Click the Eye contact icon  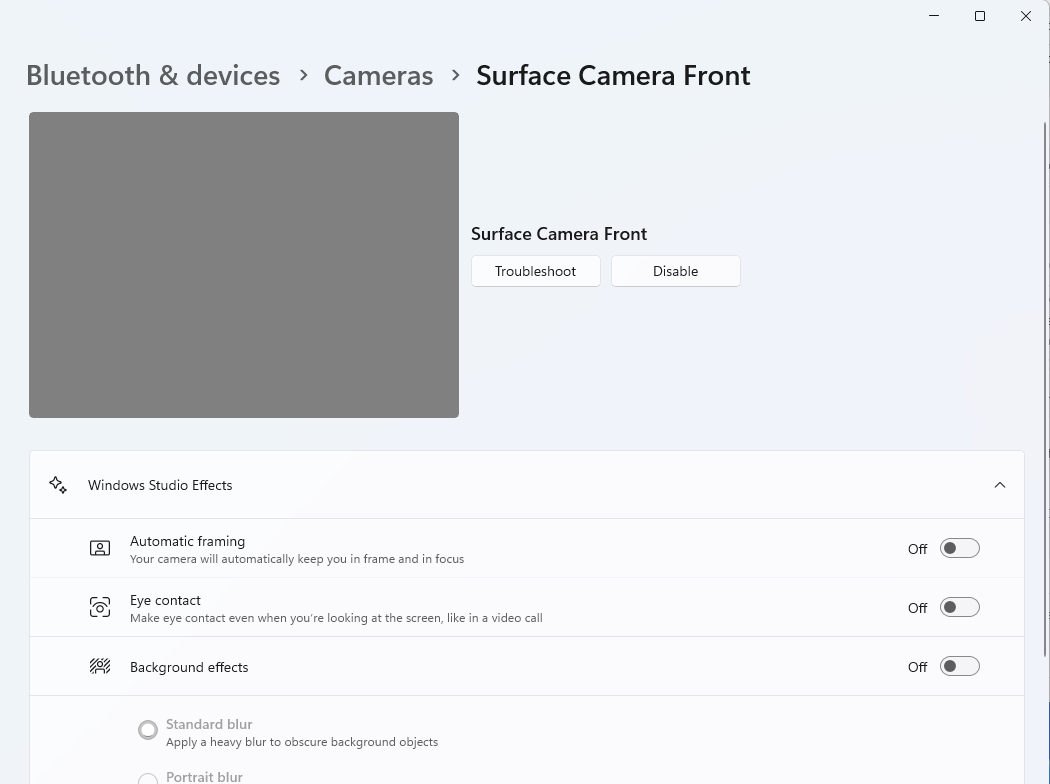(100, 607)
